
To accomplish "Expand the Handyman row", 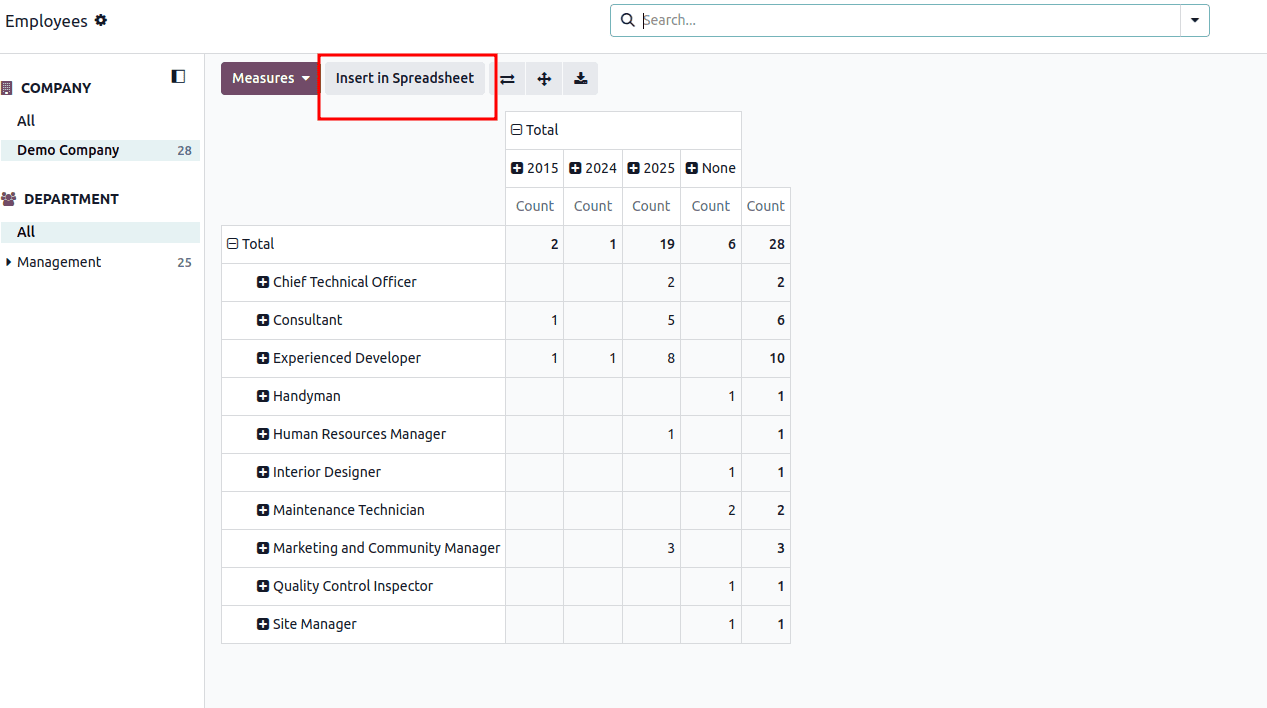I will [263, 396].
